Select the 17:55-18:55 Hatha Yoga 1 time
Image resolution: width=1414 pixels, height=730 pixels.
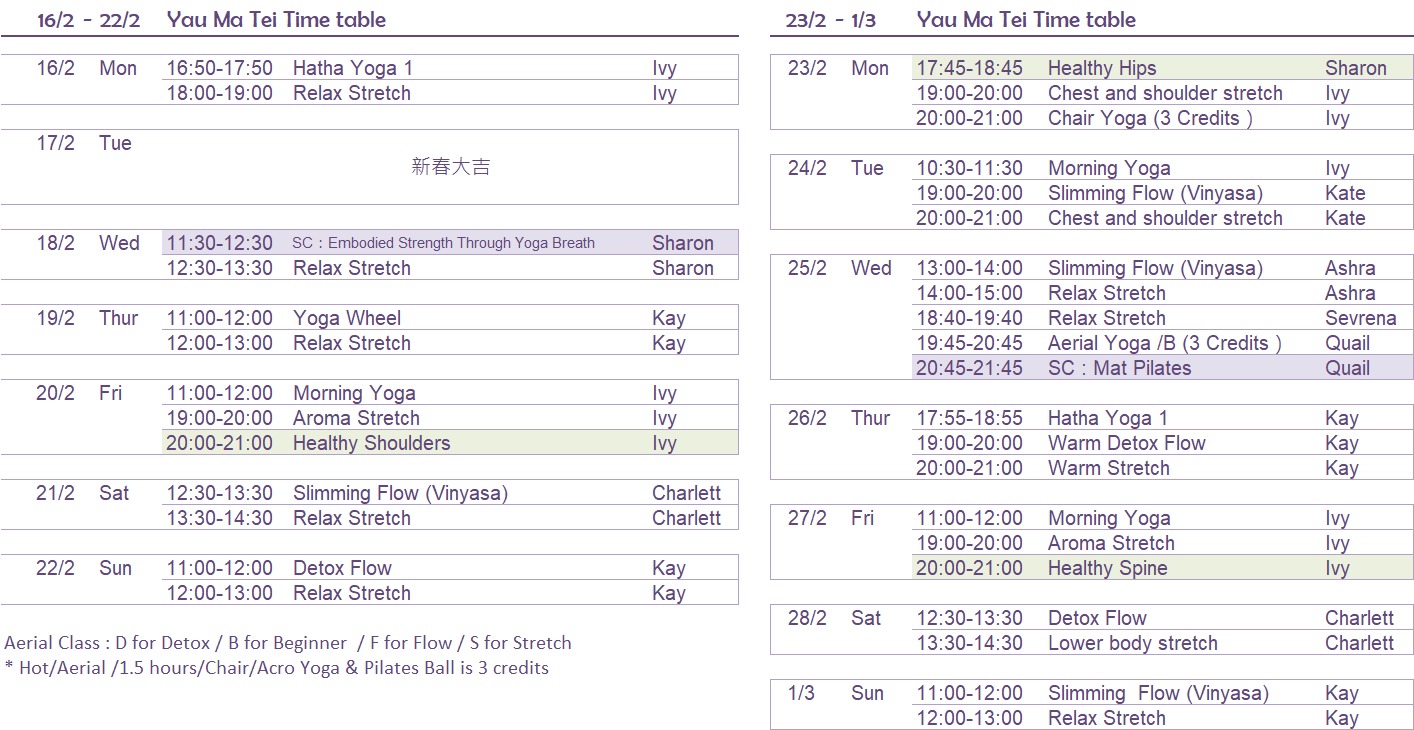click(x=969, y=418)
